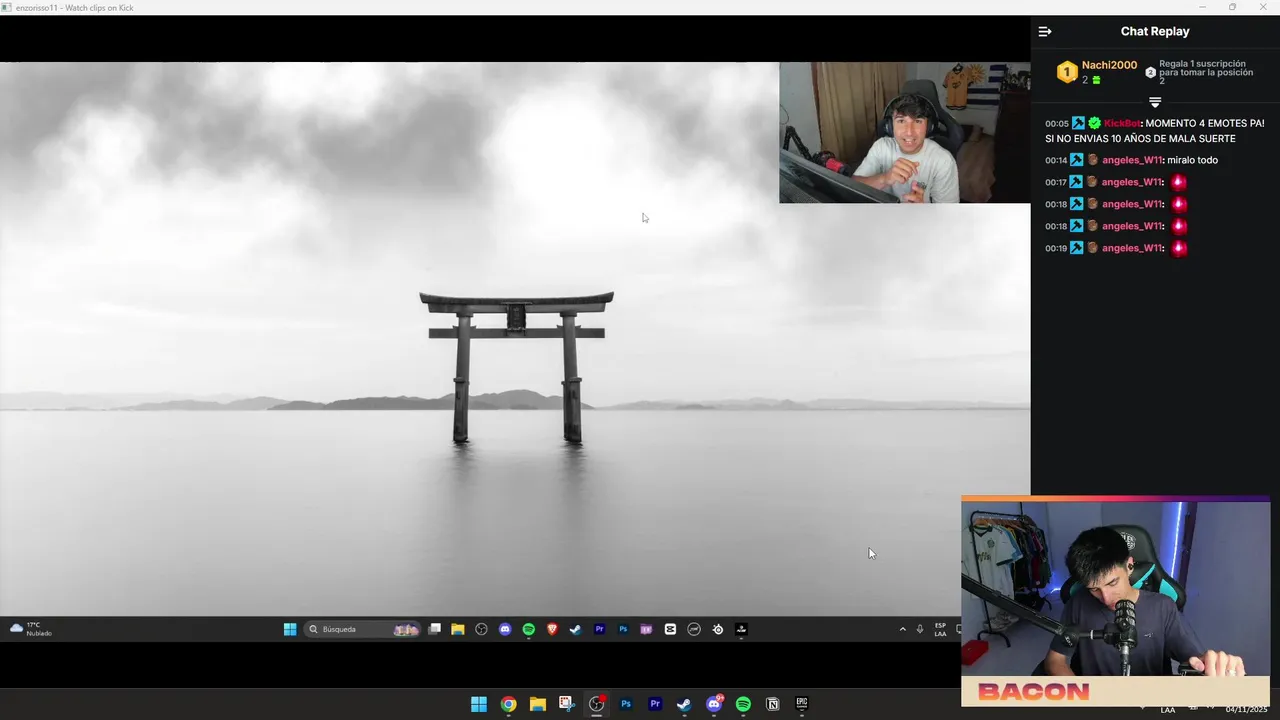Image resolution: width=1280 pixels, height=720 pixels.
Task: Open the Start menu on the bottom Windows taskbar
Action: coord(479,704)
